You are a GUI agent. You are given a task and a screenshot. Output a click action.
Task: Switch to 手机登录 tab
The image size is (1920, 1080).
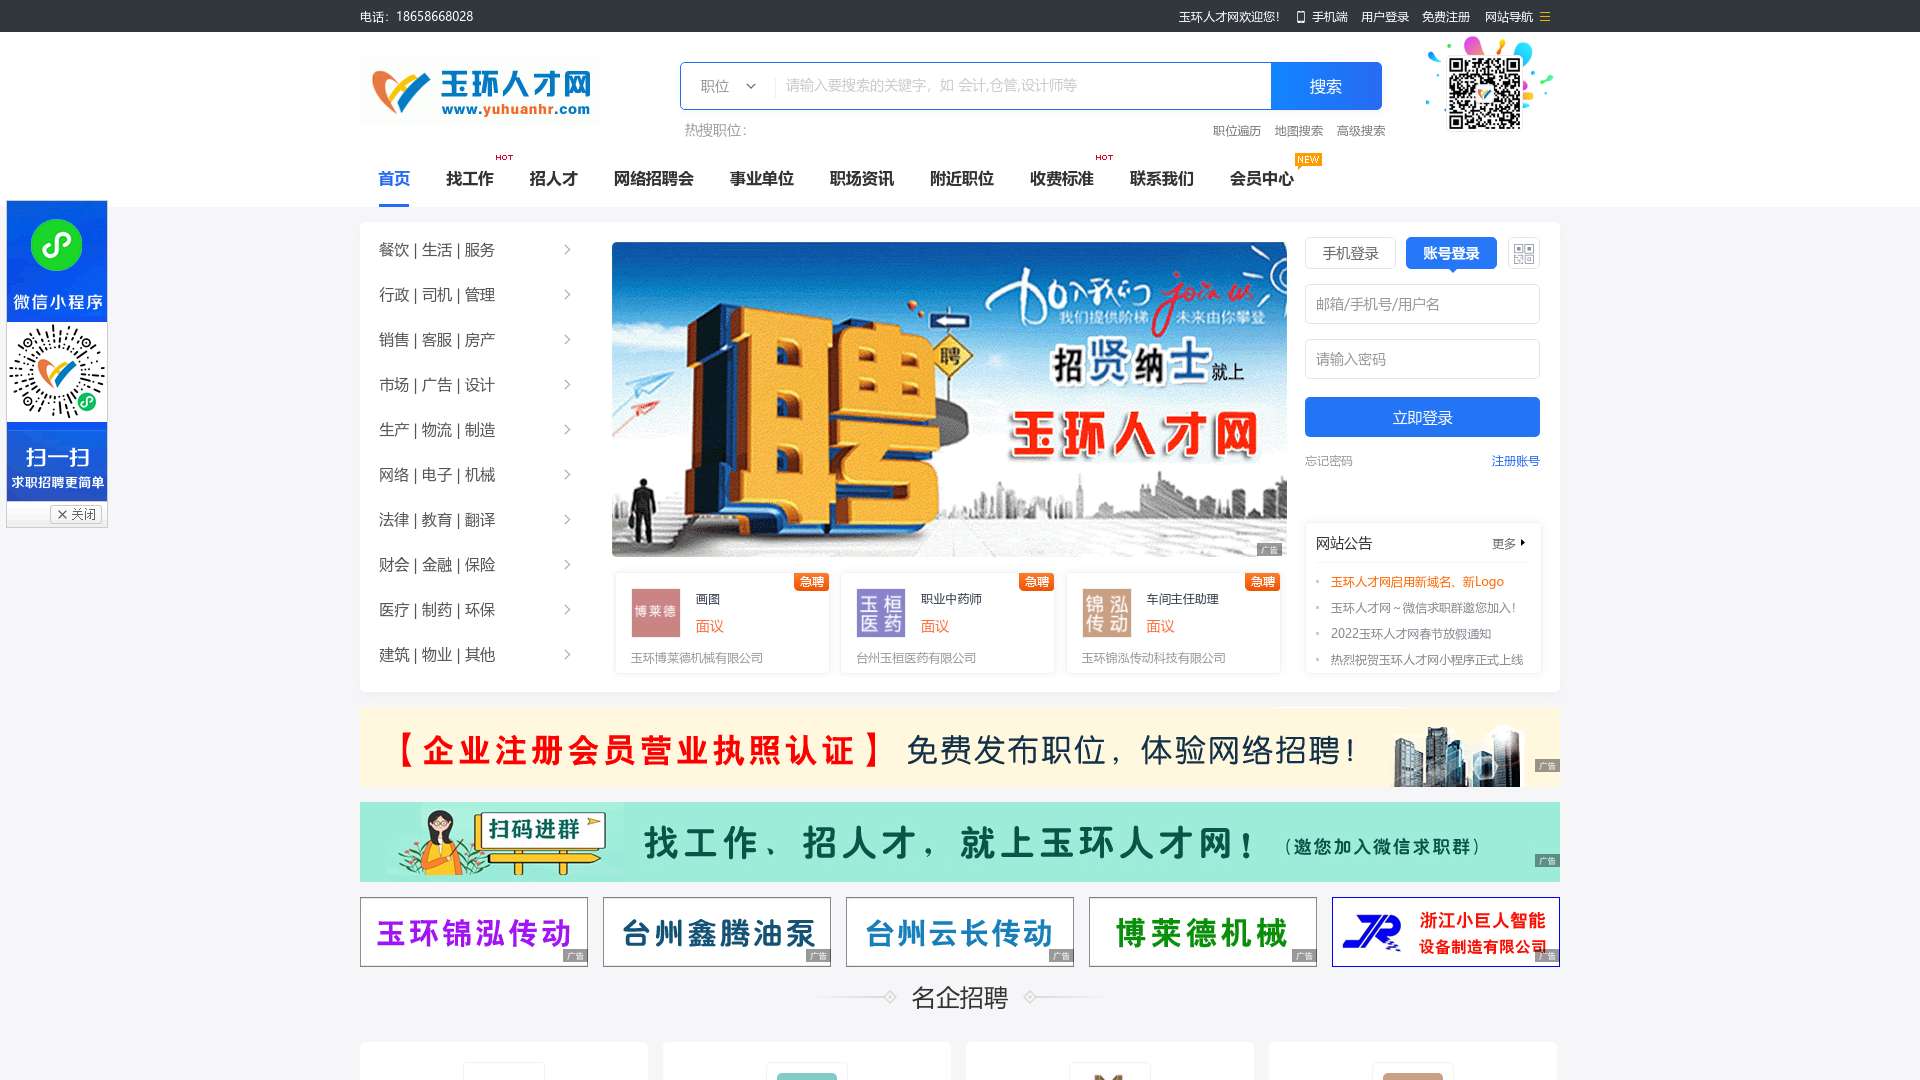pos(1350,254)
